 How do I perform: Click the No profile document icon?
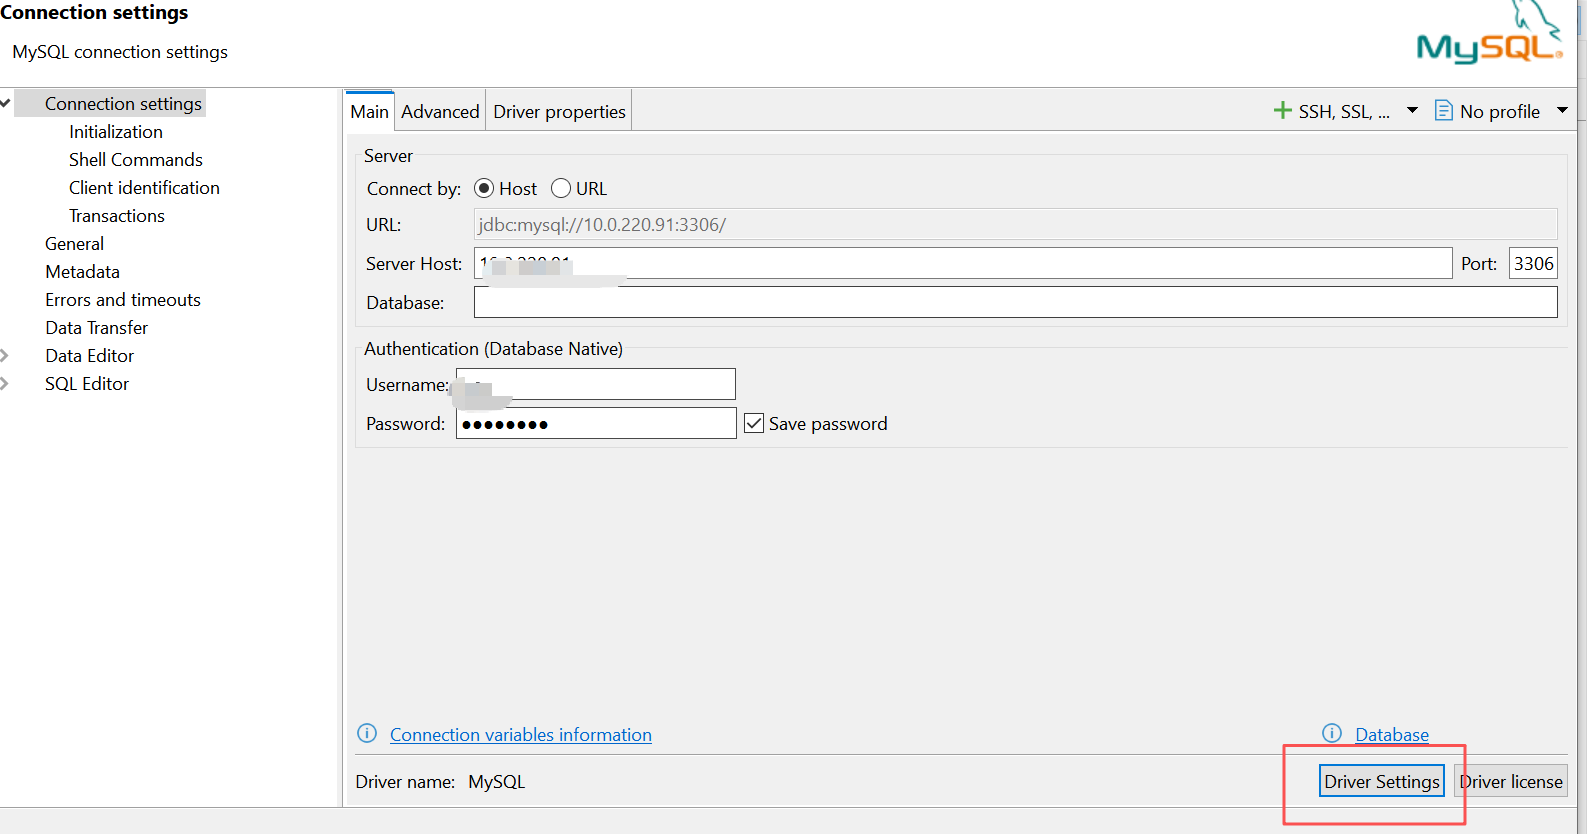pyautogui.click(x=1443, y=111)
